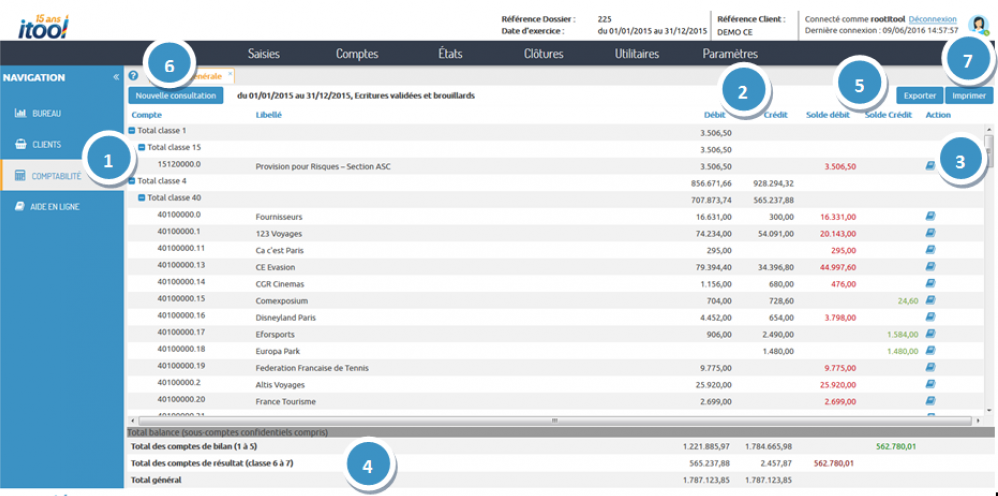Open the Clôtures menu
Viewport: 998px width, 496px height.
pos(543,54)
